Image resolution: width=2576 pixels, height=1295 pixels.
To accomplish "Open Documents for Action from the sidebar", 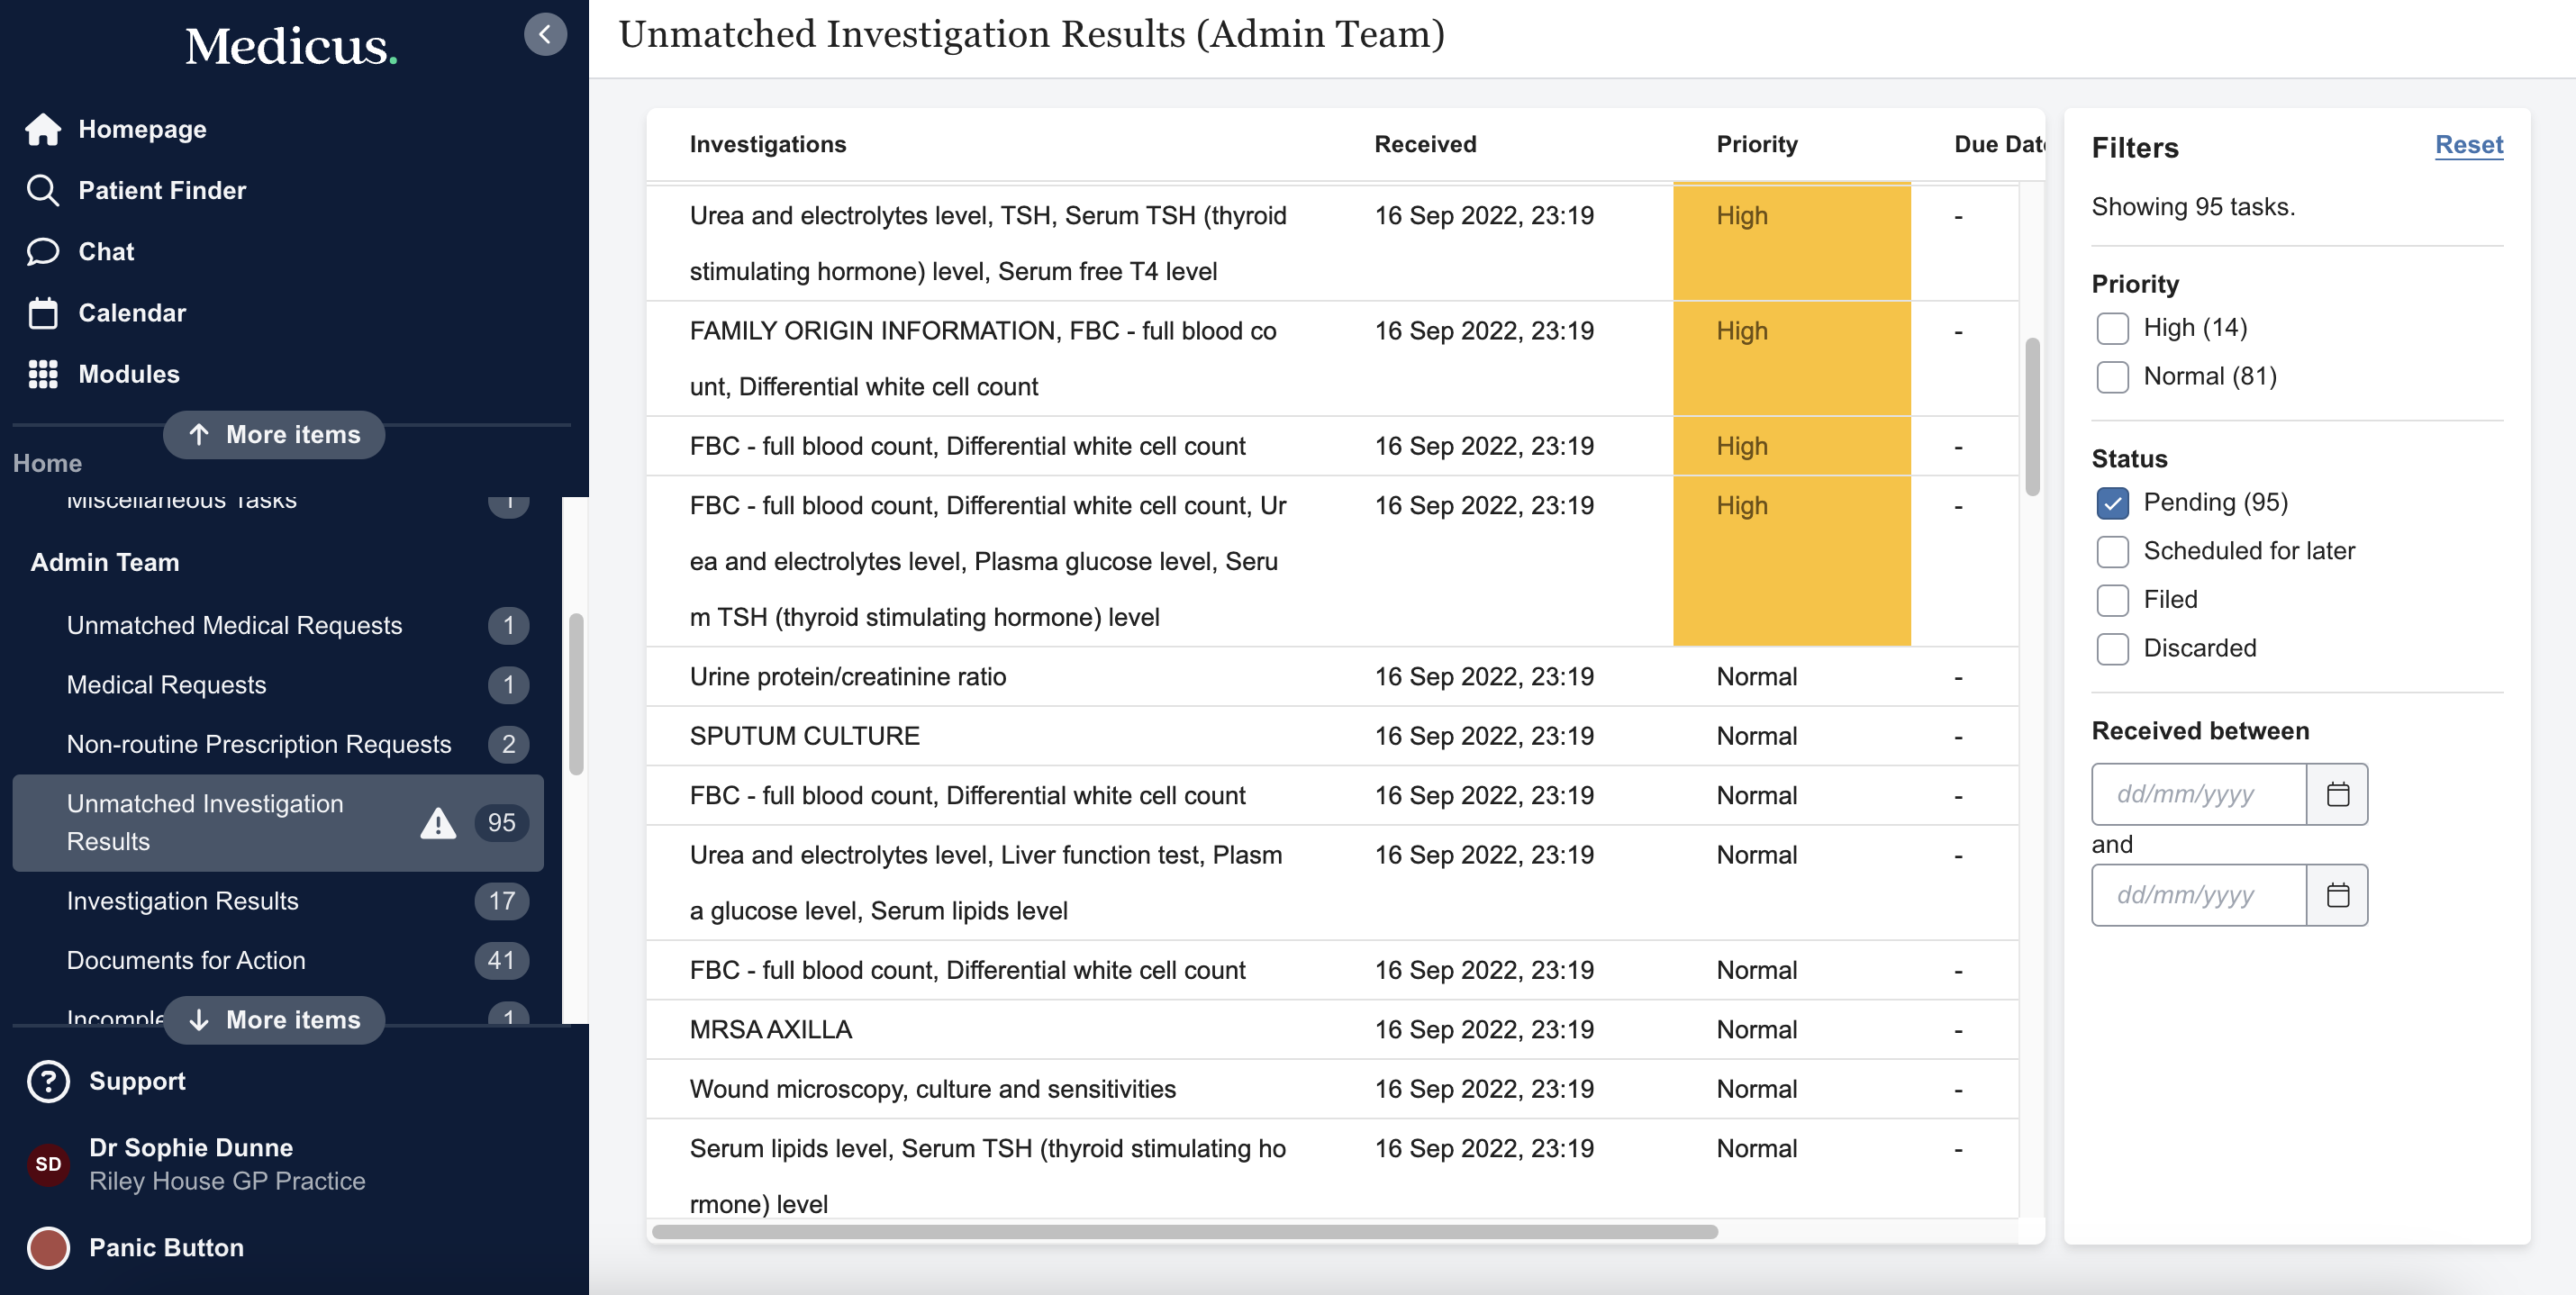I will coord(186,960).
